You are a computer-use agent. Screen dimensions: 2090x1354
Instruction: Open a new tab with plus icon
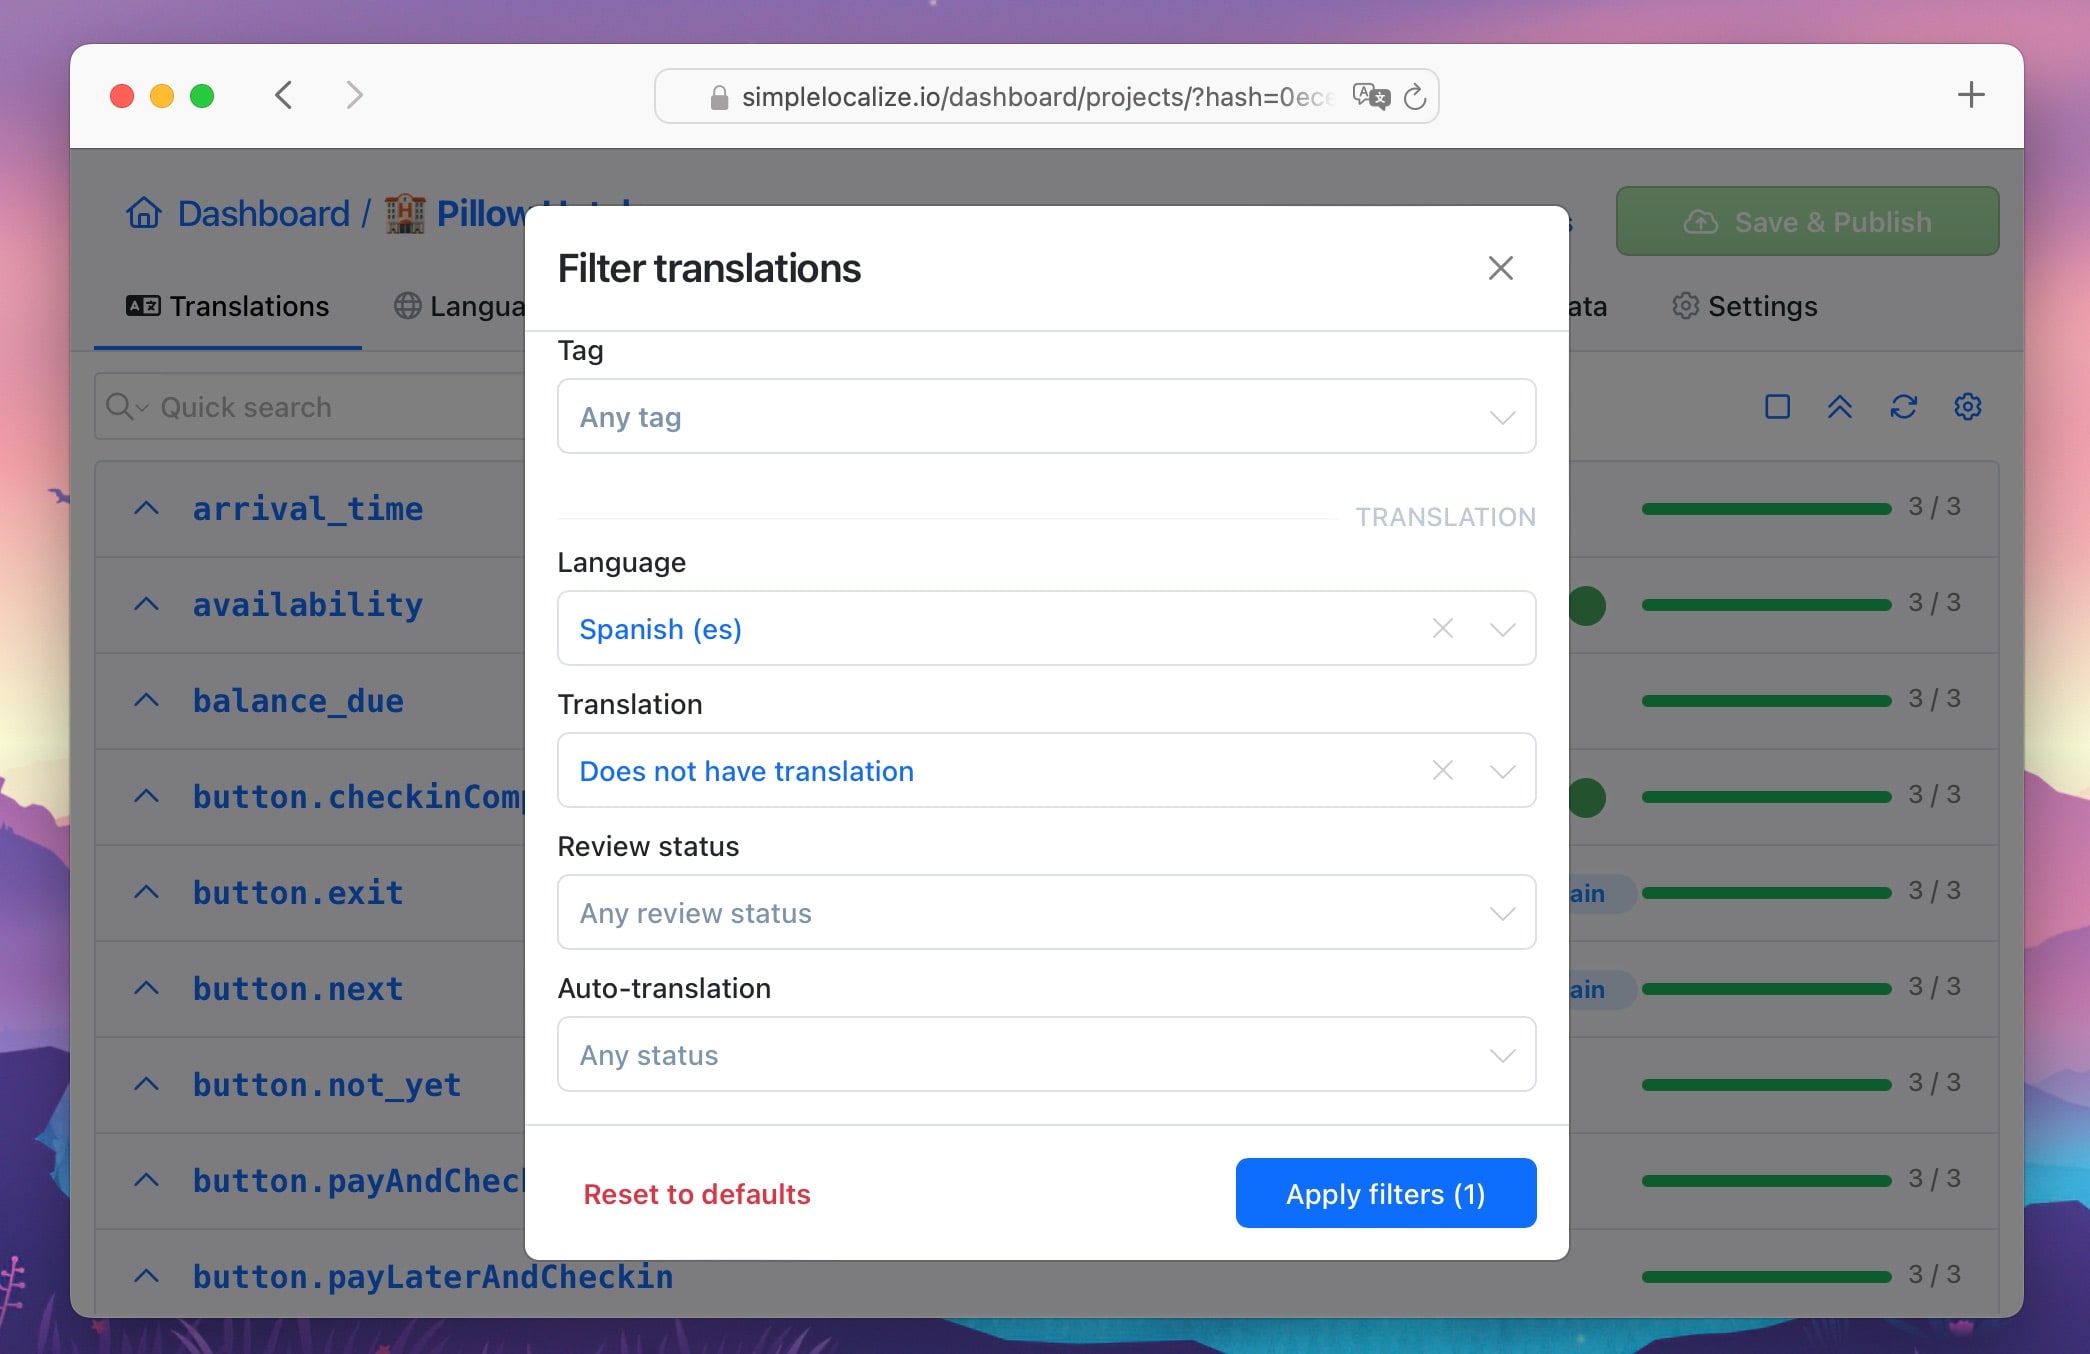[1971, 95]
